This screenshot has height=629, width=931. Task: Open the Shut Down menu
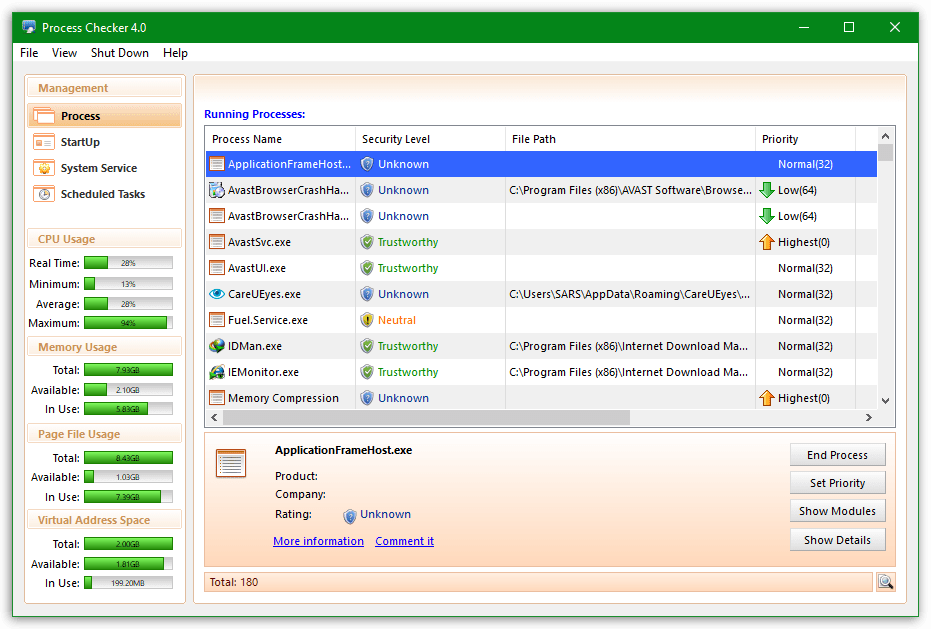pyautogui.click(x=120, y=53)
